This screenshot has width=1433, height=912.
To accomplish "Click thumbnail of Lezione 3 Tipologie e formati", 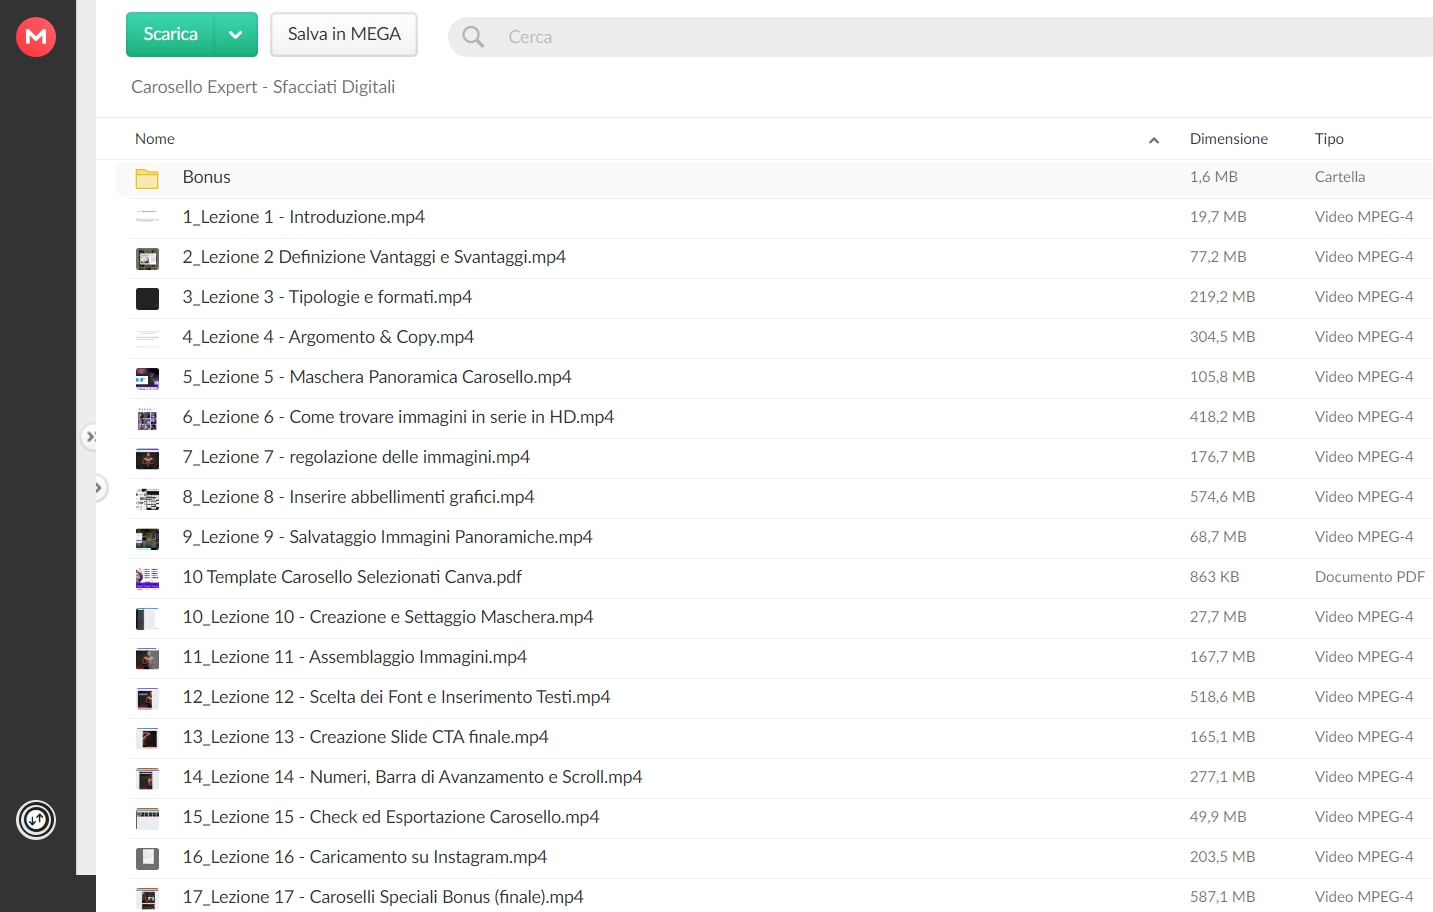I will coord(147,298).
